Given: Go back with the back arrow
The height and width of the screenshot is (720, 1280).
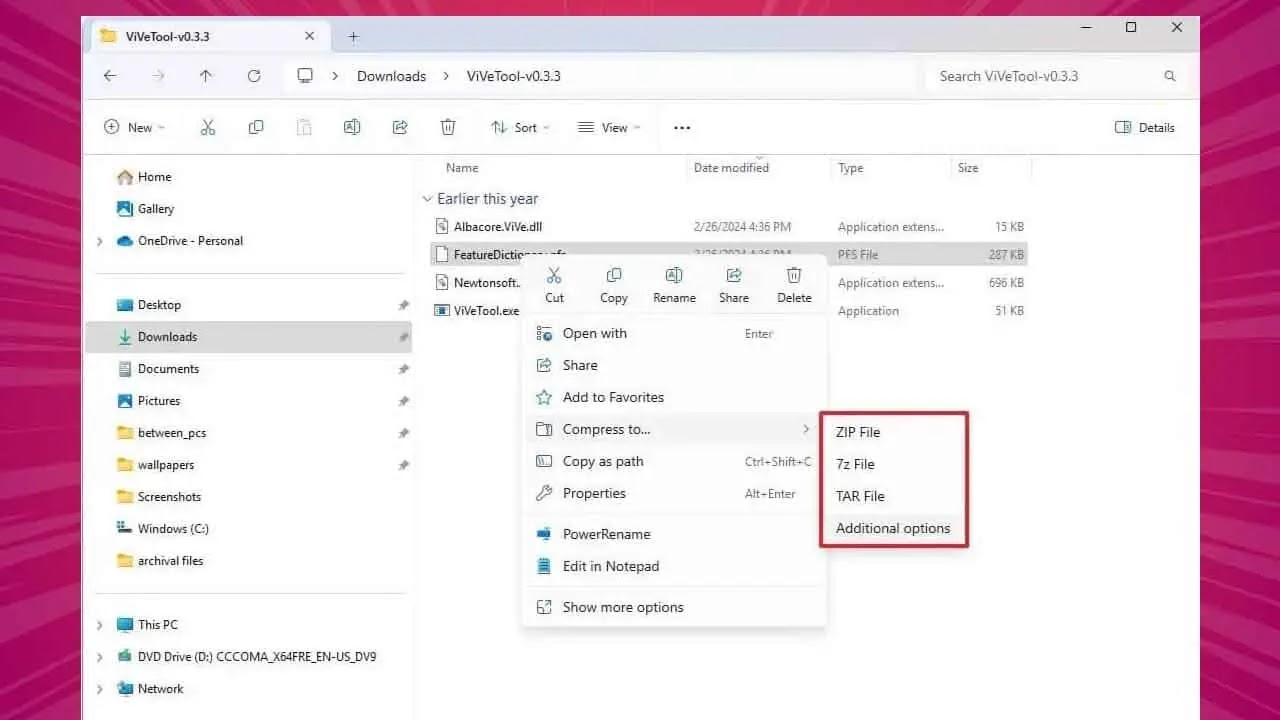Looking at the screenshot, I should [x=110, y=76].
